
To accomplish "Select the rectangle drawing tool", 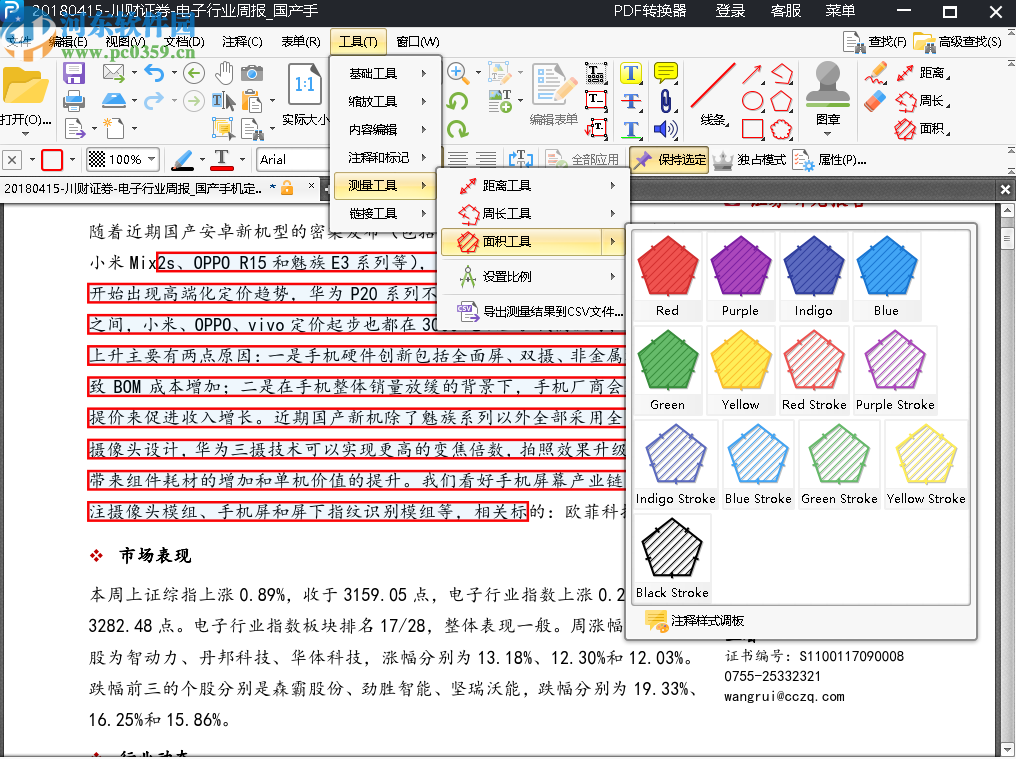I will click(753, 129).
